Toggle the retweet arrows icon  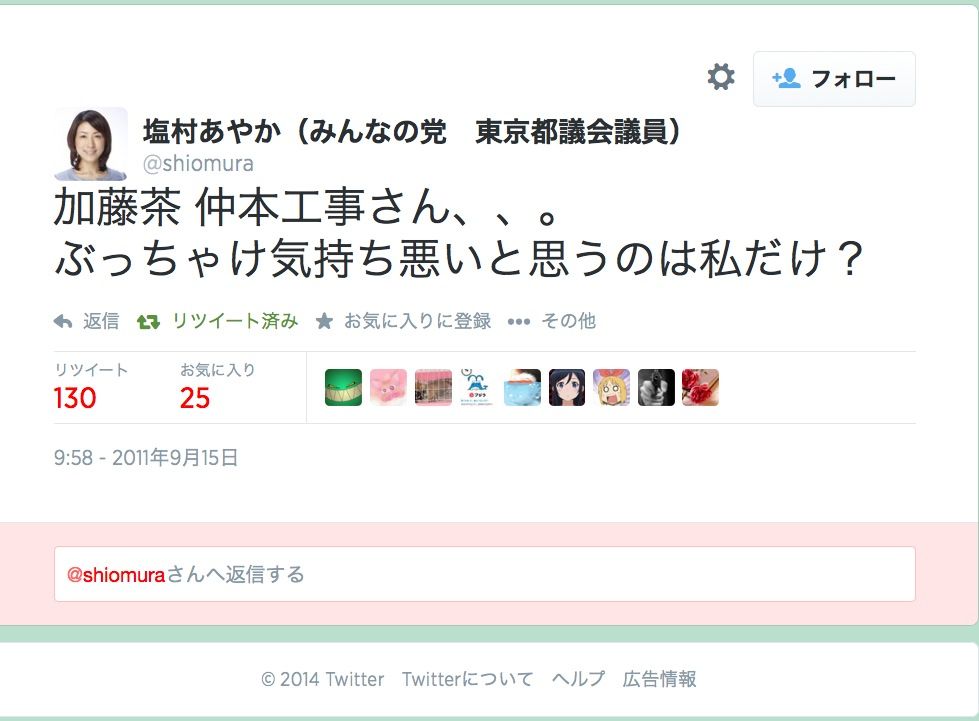[x=148, y=321]
